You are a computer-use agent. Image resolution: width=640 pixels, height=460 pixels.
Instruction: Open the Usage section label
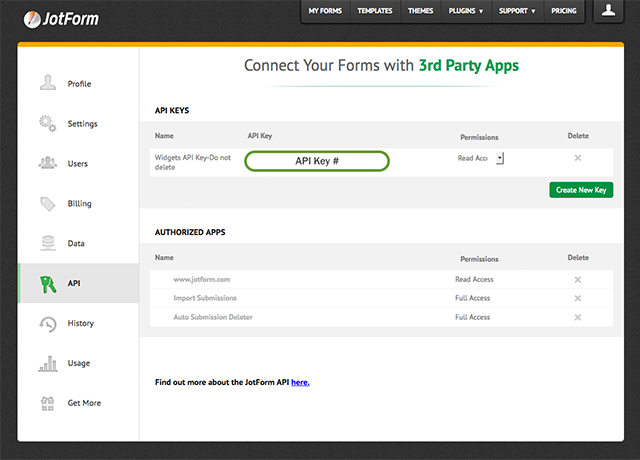coord(79,363)
